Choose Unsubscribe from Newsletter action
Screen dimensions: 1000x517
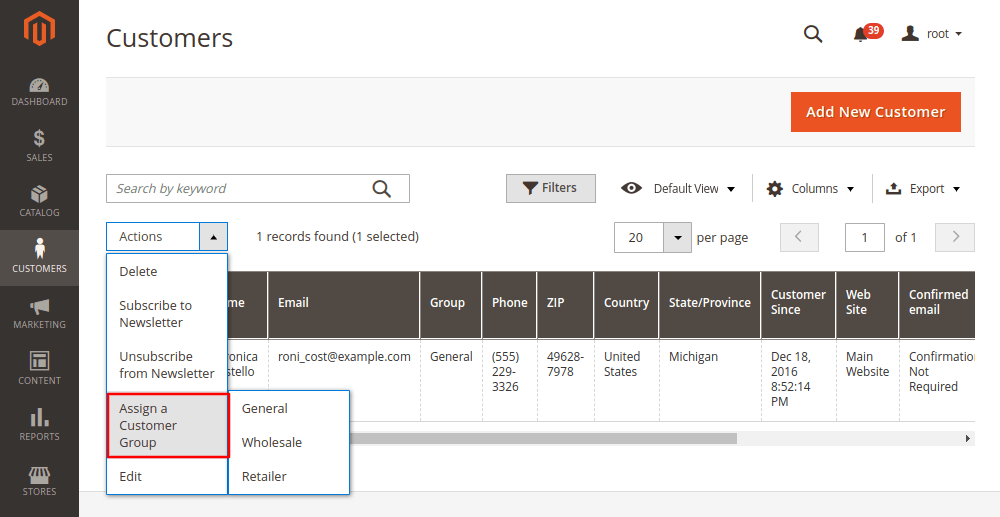(x=166, y=365)
